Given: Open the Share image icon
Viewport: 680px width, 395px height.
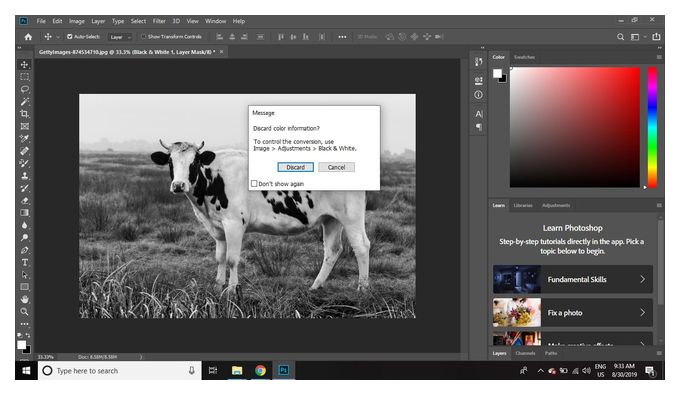Looking at the screenshot, I should click(657, 37).
